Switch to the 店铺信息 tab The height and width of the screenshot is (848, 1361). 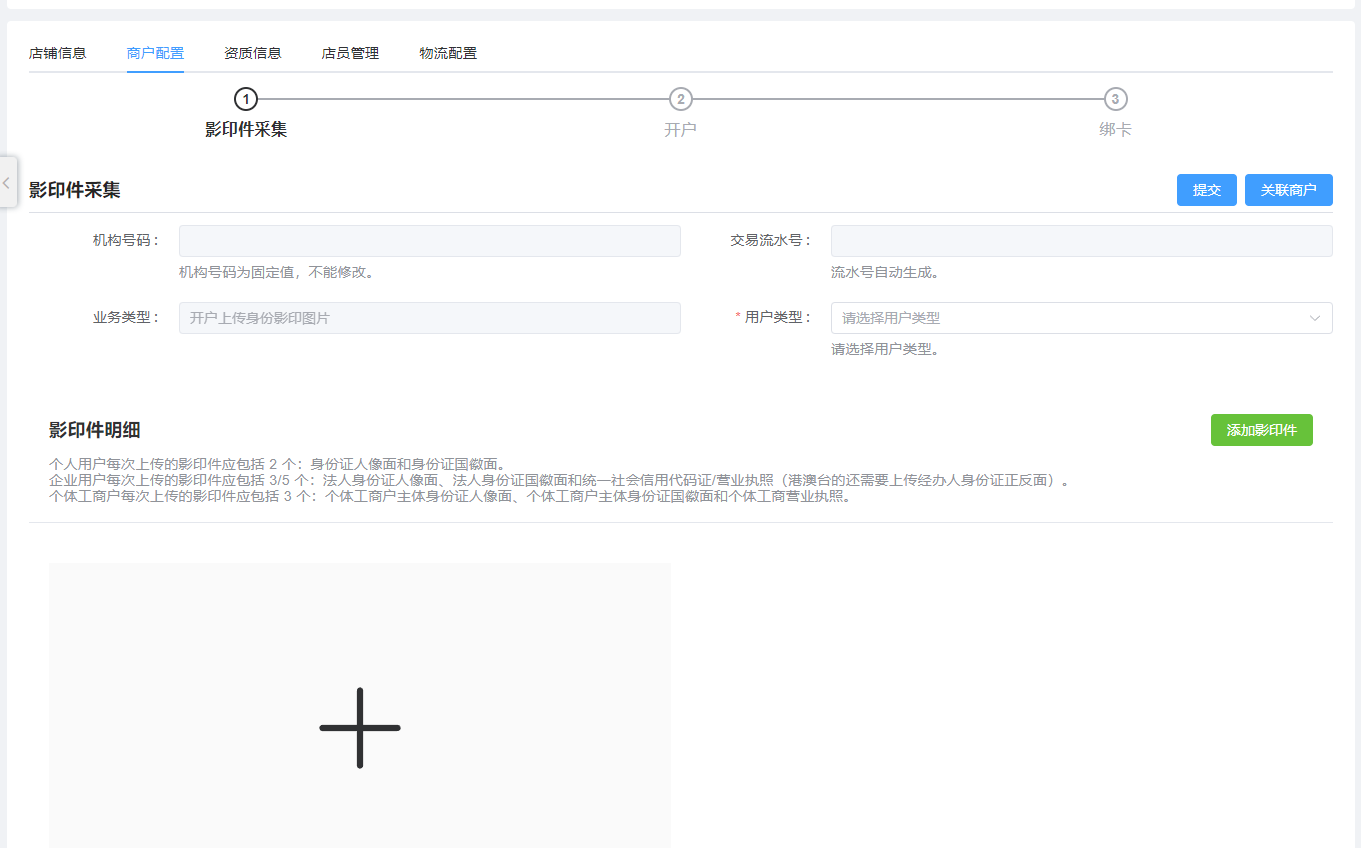58,53
